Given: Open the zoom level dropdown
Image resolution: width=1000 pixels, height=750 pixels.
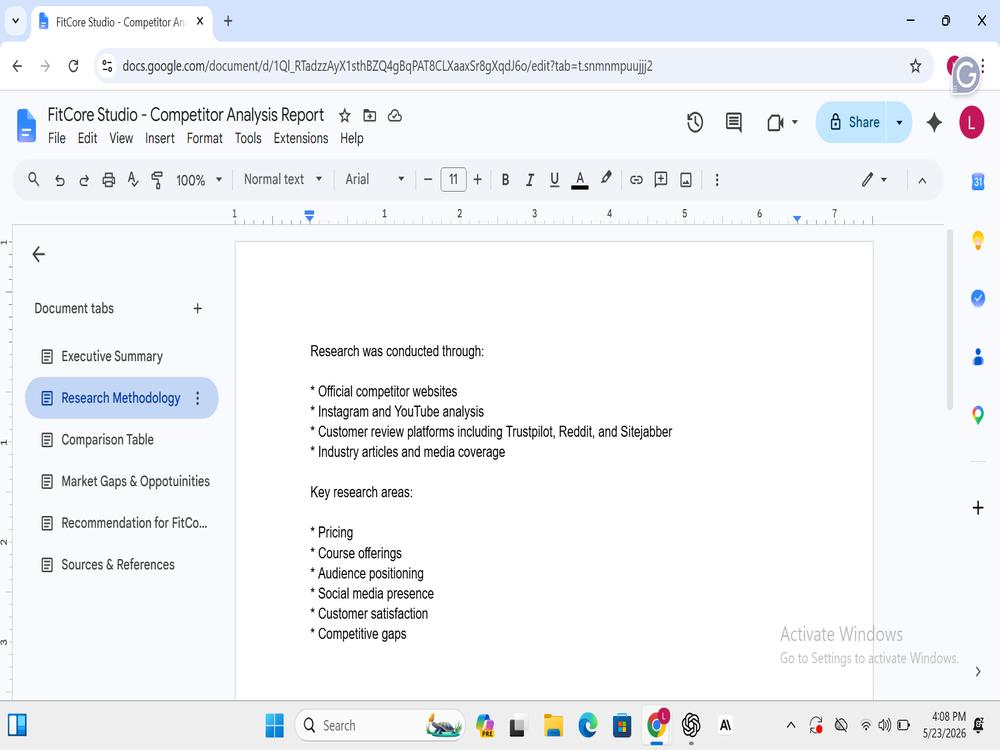Looking at the screenshot, I should (x=199, y=180).
